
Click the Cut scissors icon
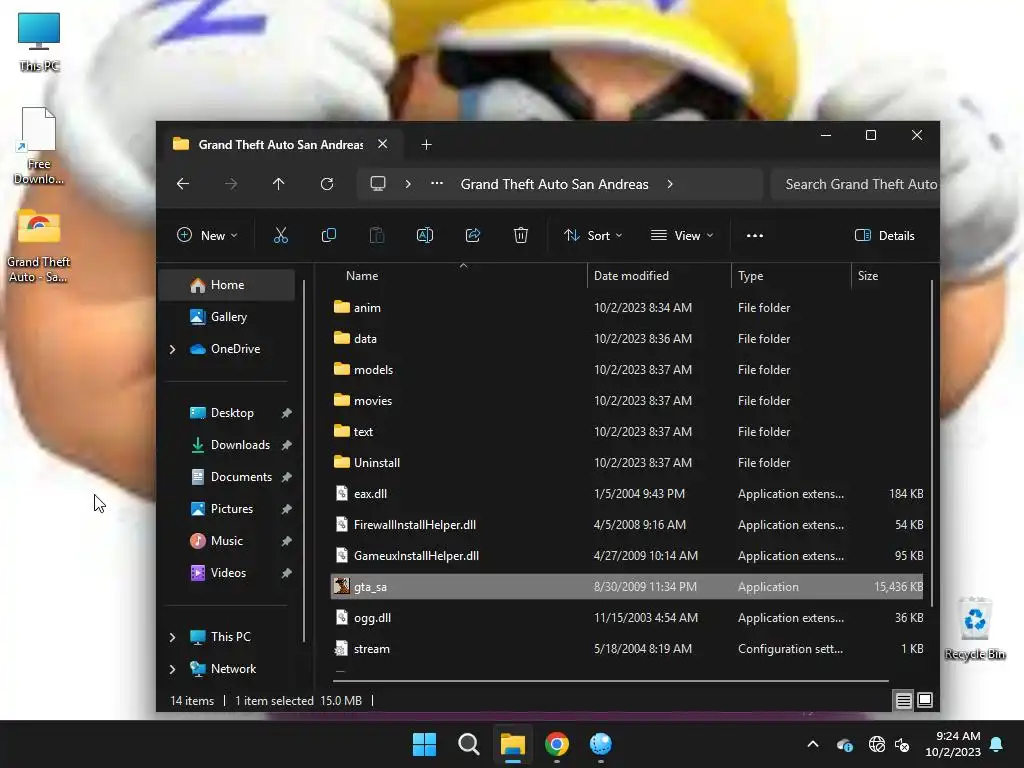click(281, 236)
